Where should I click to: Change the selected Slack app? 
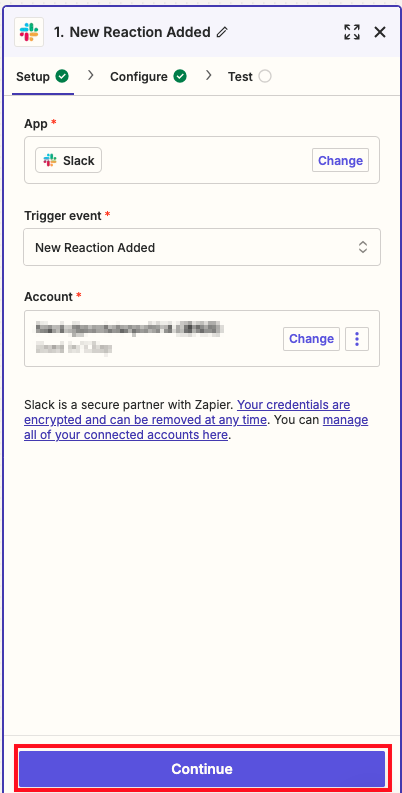[340, 160]
